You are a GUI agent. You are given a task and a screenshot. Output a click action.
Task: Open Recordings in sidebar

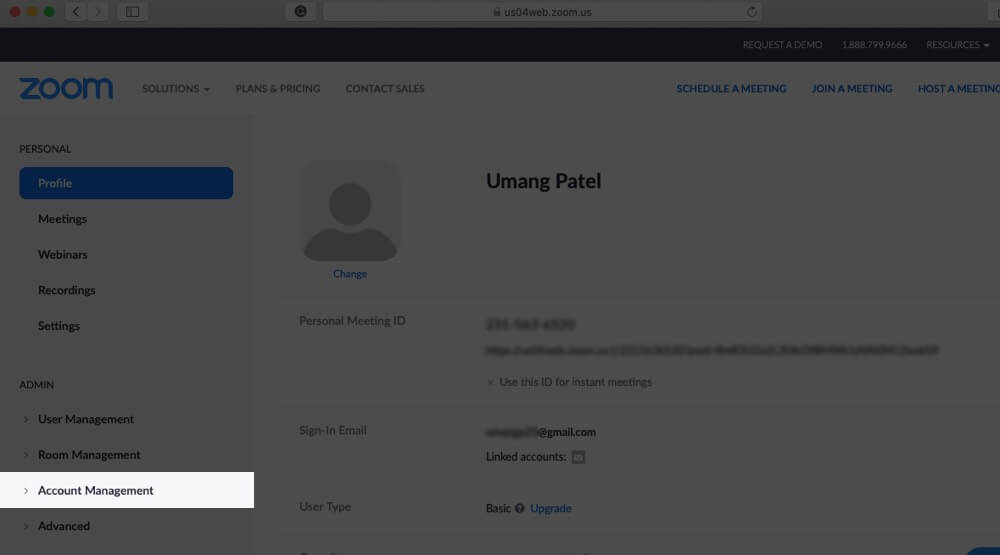pyautogui.click(x=66, y=290)
